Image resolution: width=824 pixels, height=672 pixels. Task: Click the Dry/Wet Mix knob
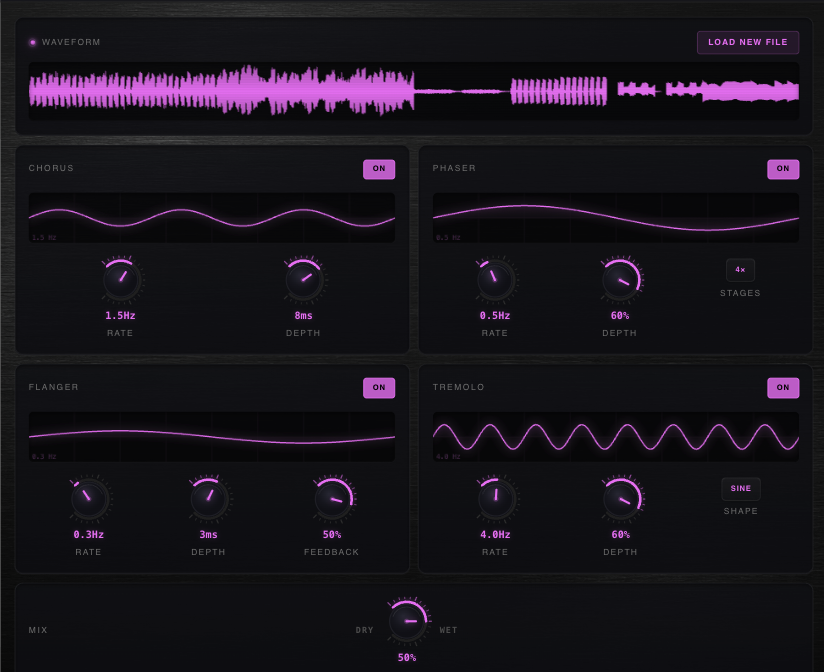point(407,621)
